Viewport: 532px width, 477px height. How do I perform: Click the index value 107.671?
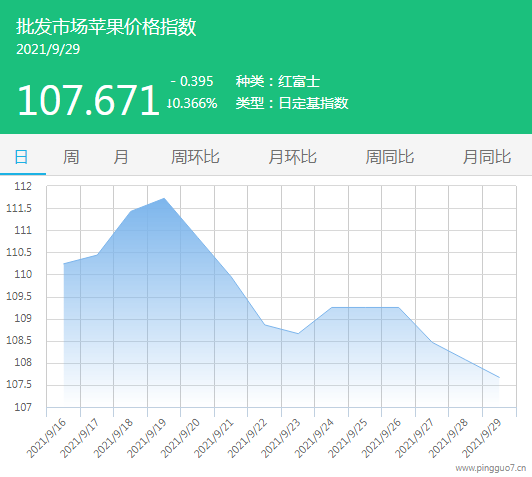[89, 100]
